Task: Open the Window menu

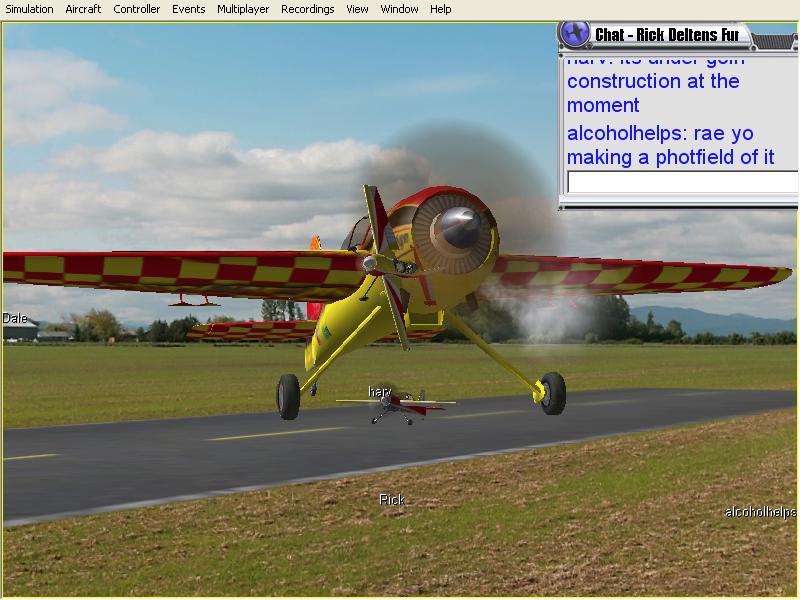Action: 399,9
